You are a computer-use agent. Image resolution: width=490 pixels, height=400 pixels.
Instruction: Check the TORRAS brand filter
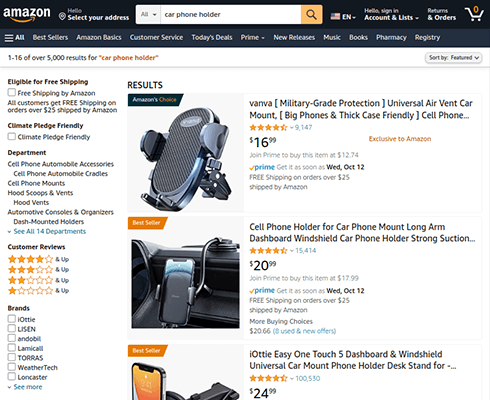click(x=12, y=357)
